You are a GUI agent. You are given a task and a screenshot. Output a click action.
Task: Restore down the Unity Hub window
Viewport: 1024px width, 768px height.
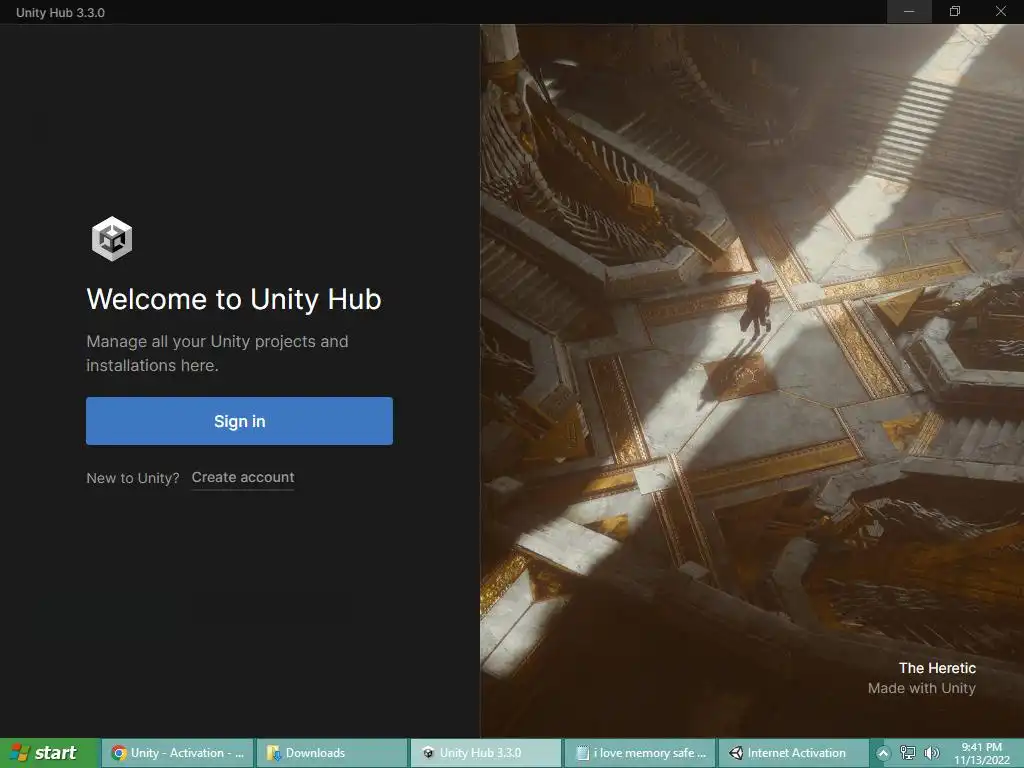pos(955,12)
